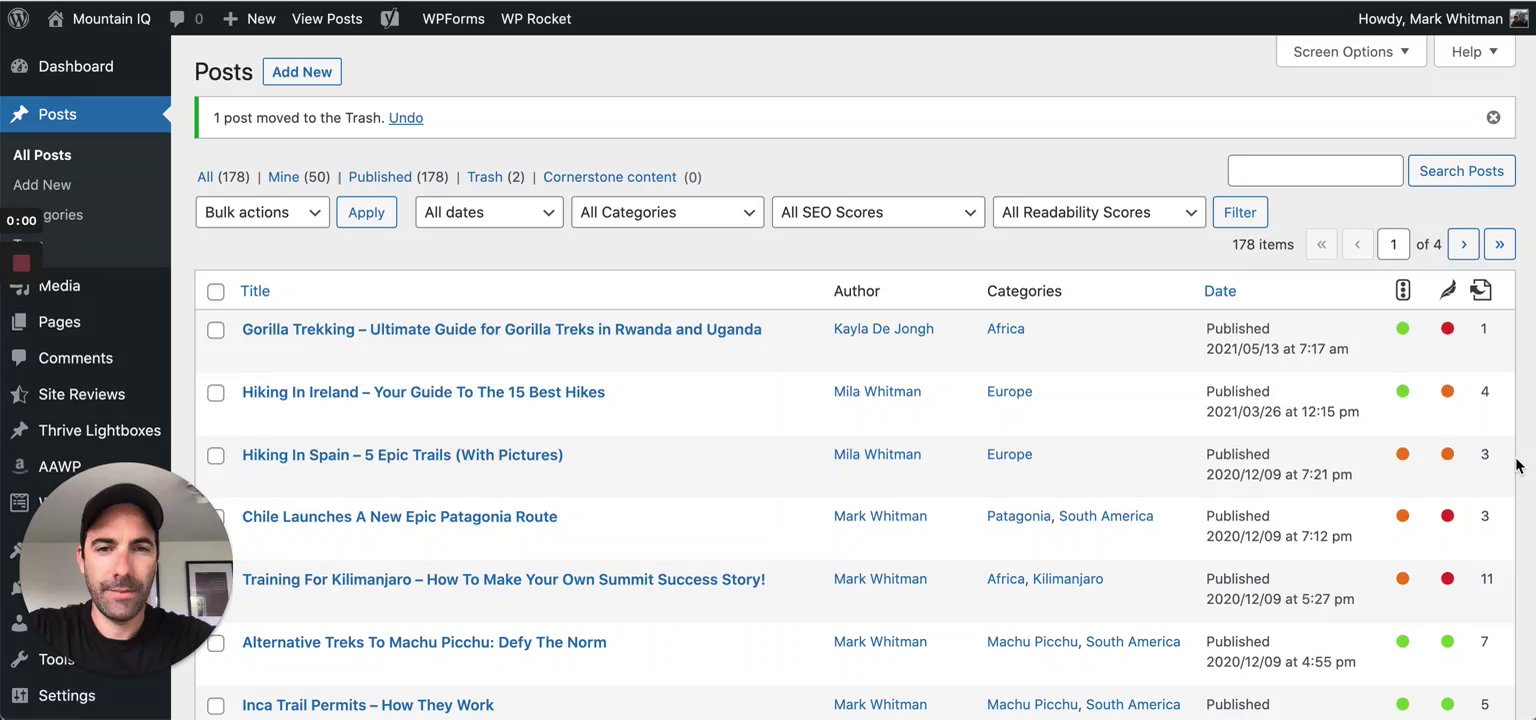
Task: Dismiss the trash notice with X icon
Action: pos(1493,118)
